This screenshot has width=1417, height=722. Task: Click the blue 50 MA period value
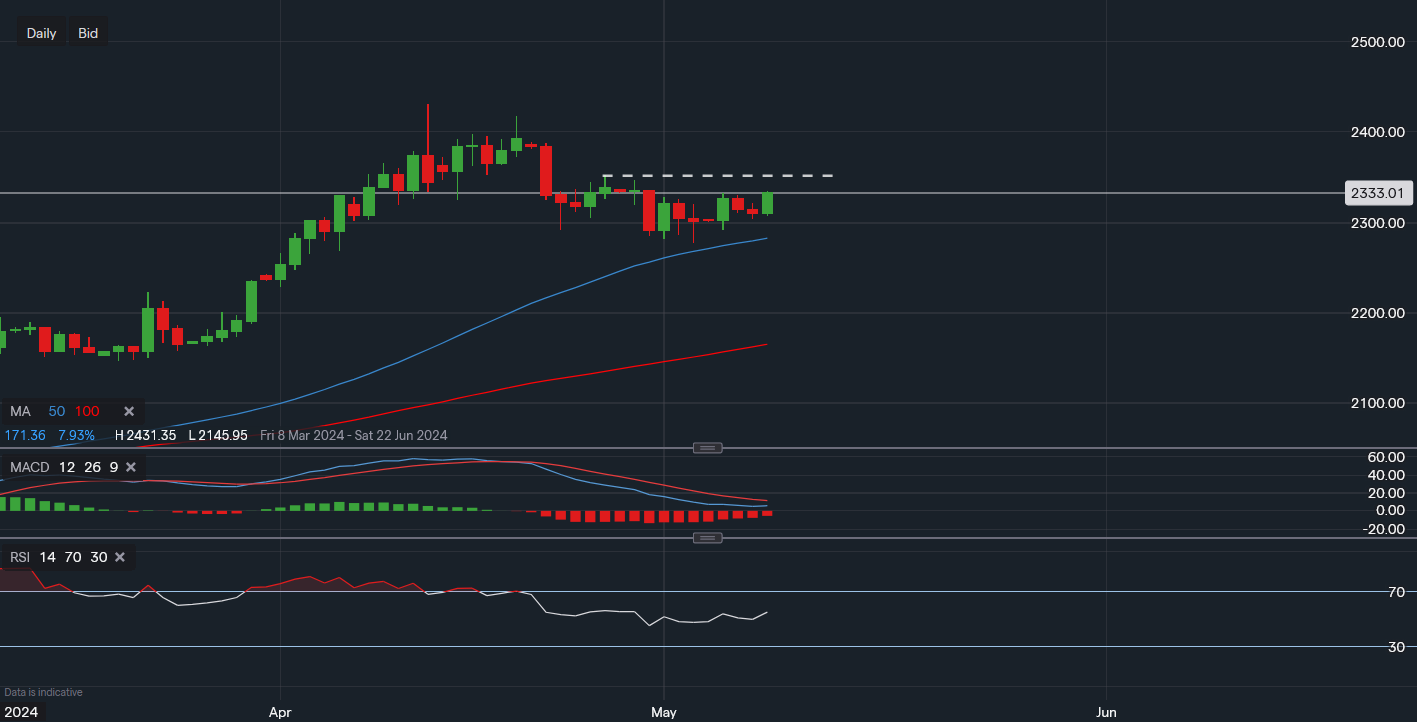(56, 411)
